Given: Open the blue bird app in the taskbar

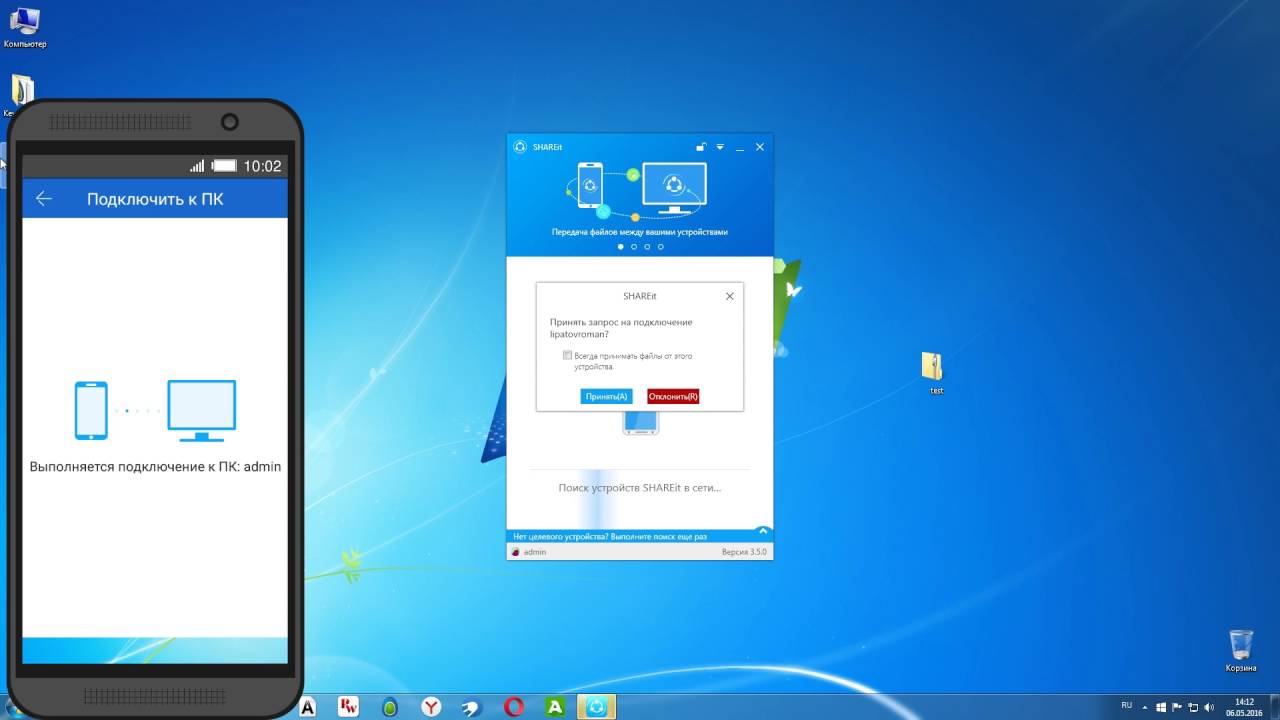Looking at the screenshot, I should pyautogui.click(x=472, y=707).
